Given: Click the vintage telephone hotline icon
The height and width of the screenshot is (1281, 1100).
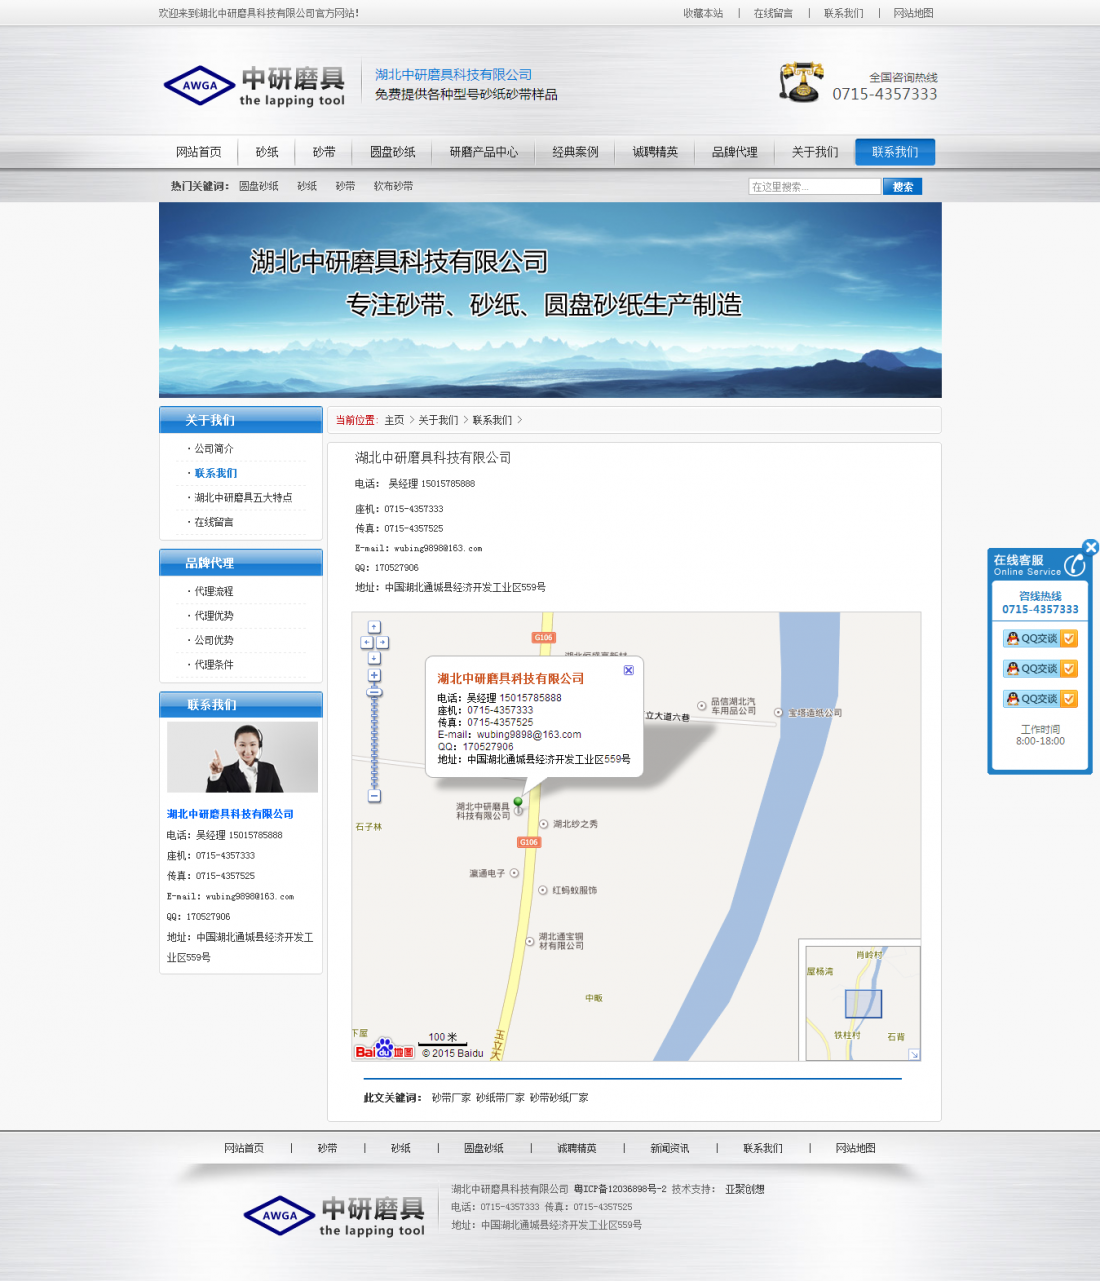Looking at the screenshot, I should (801, 82).
